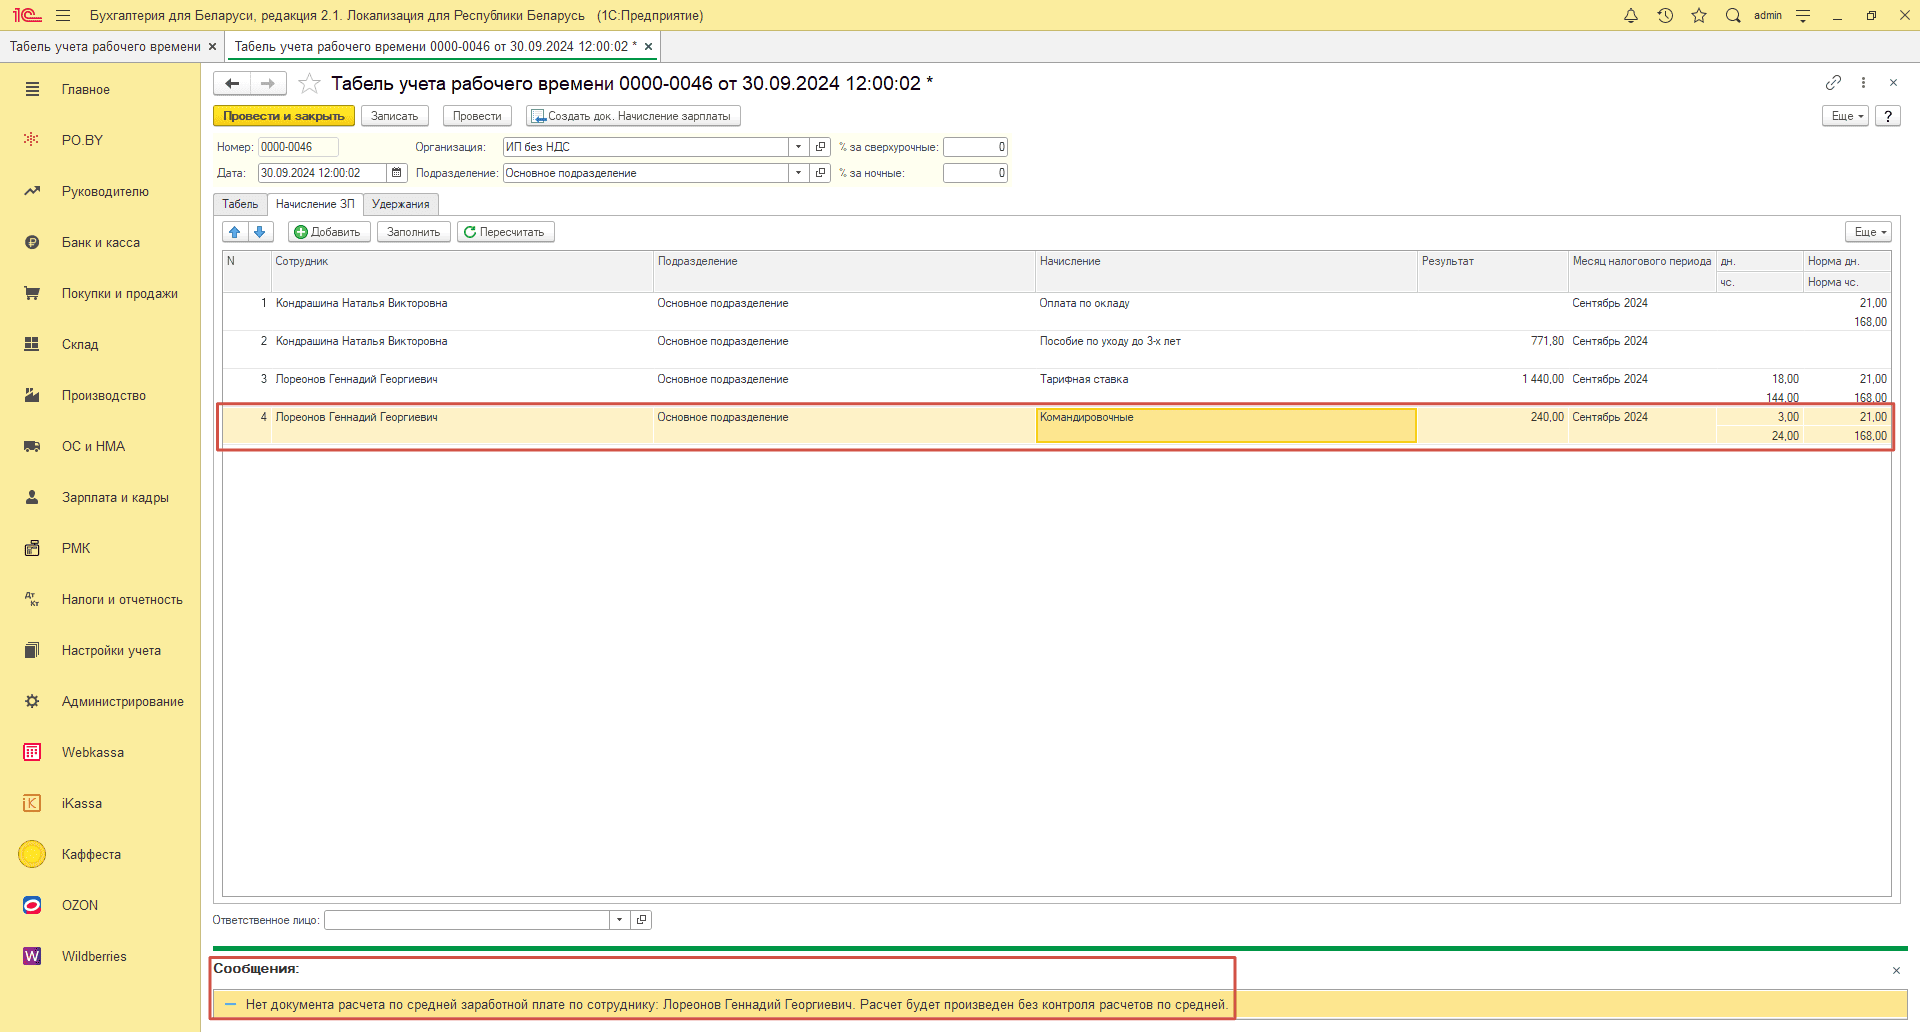1920x1032 pixels.
Task: Copy link to document icon
Action: (1833, 83)
